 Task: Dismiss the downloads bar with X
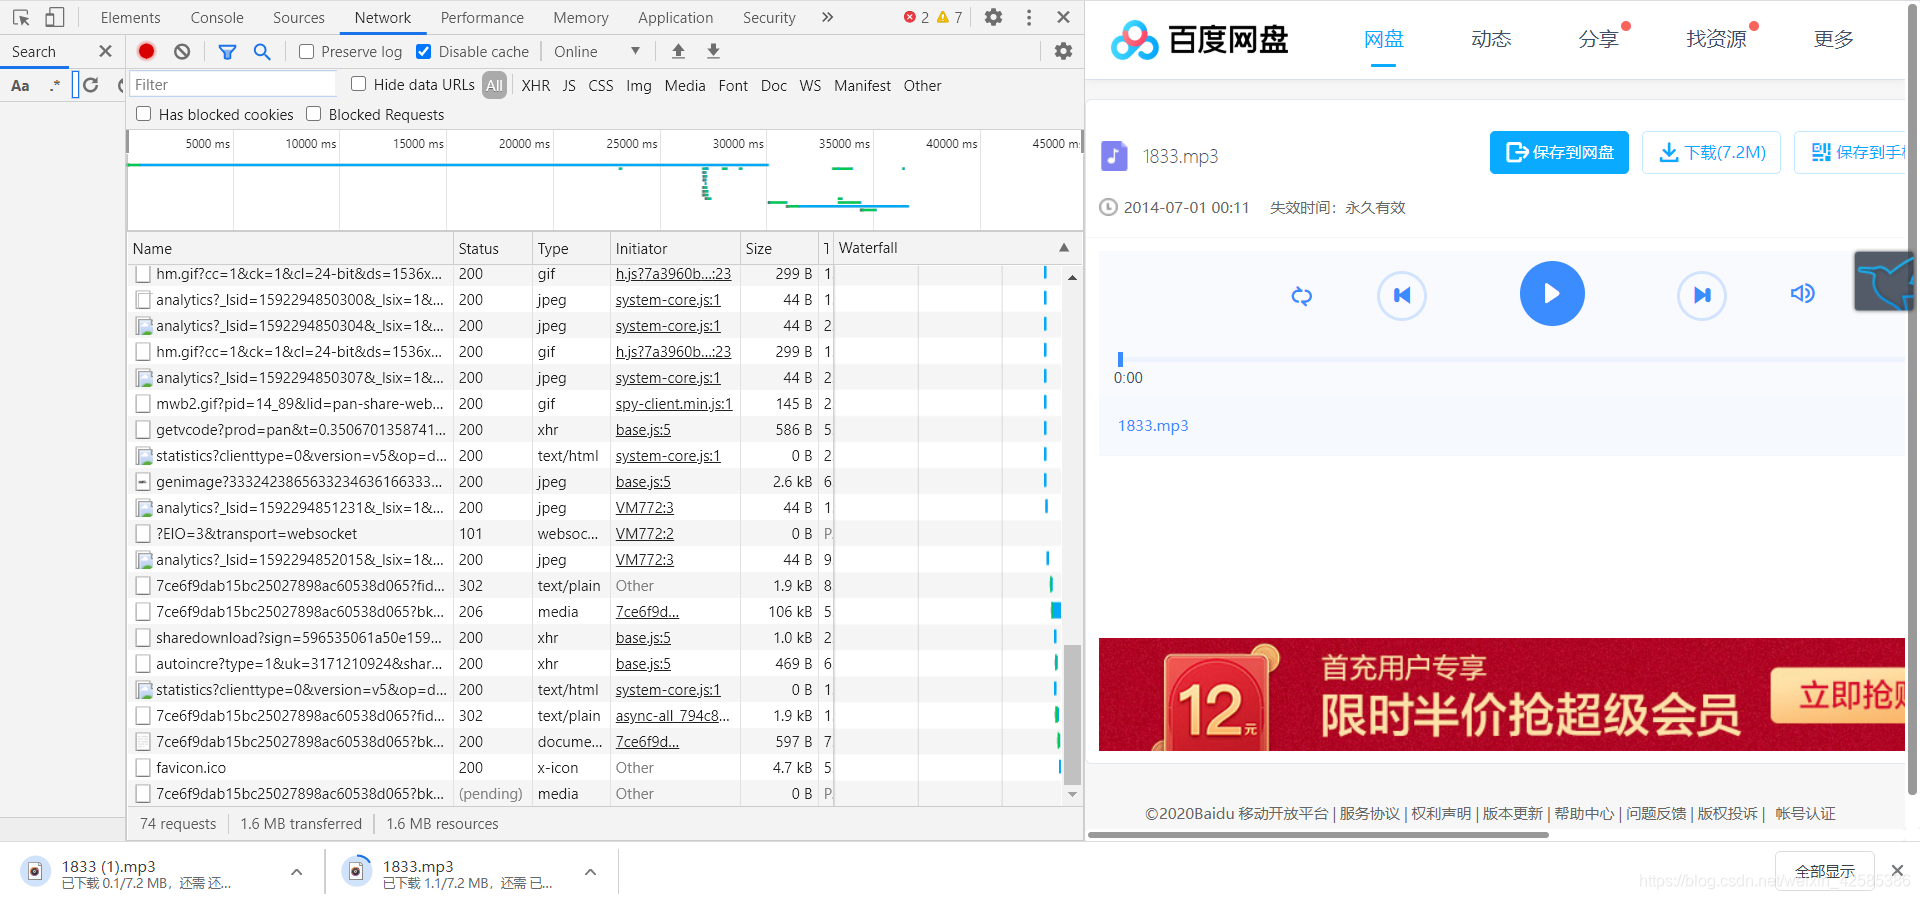(x=1897, y=870)
